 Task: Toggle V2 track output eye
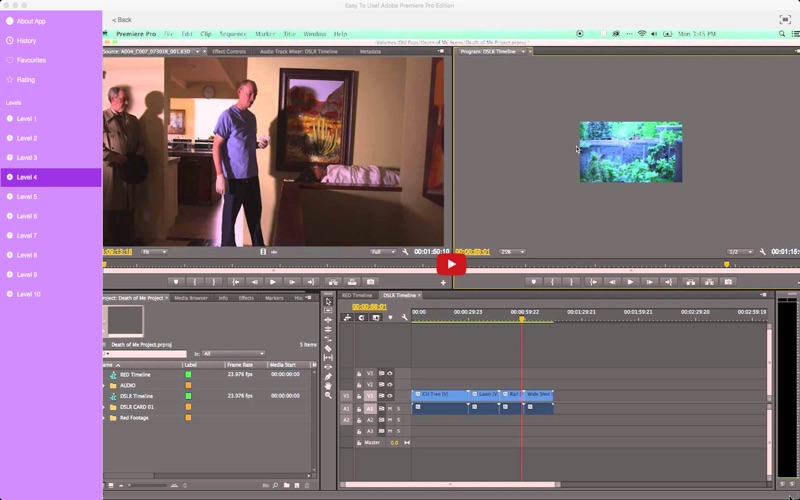[x=389, y=385]
